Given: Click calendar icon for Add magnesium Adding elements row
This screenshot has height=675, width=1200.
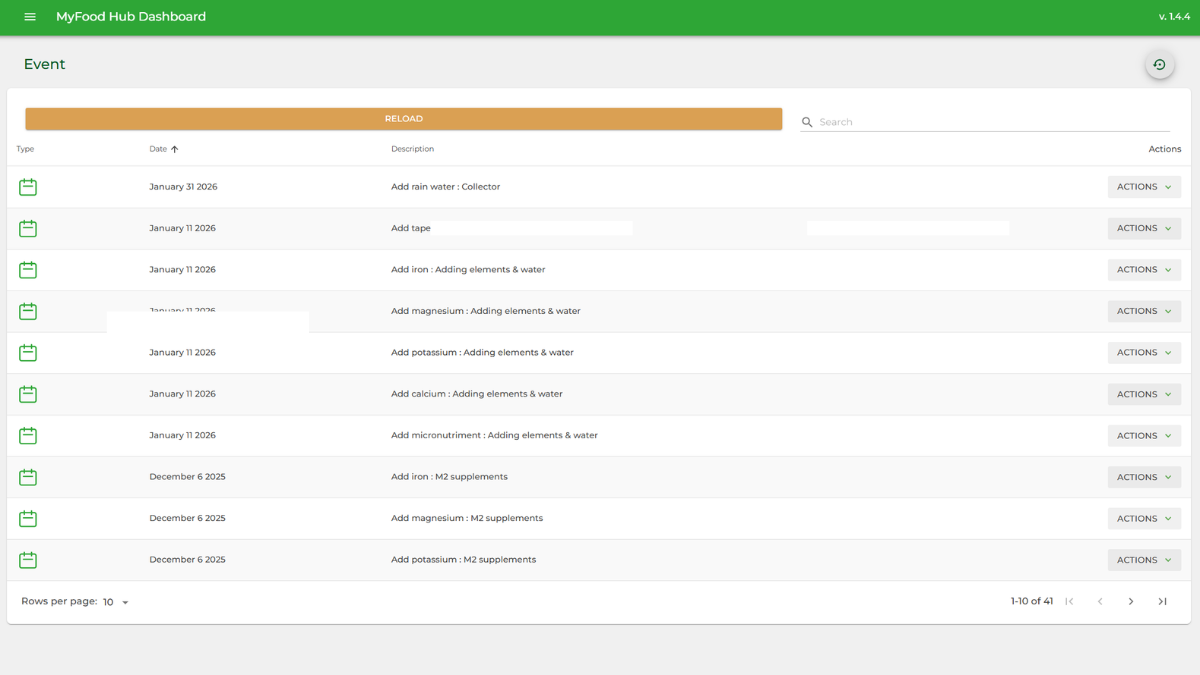Looking at the screenshot, I should click(x=28, y=311).
